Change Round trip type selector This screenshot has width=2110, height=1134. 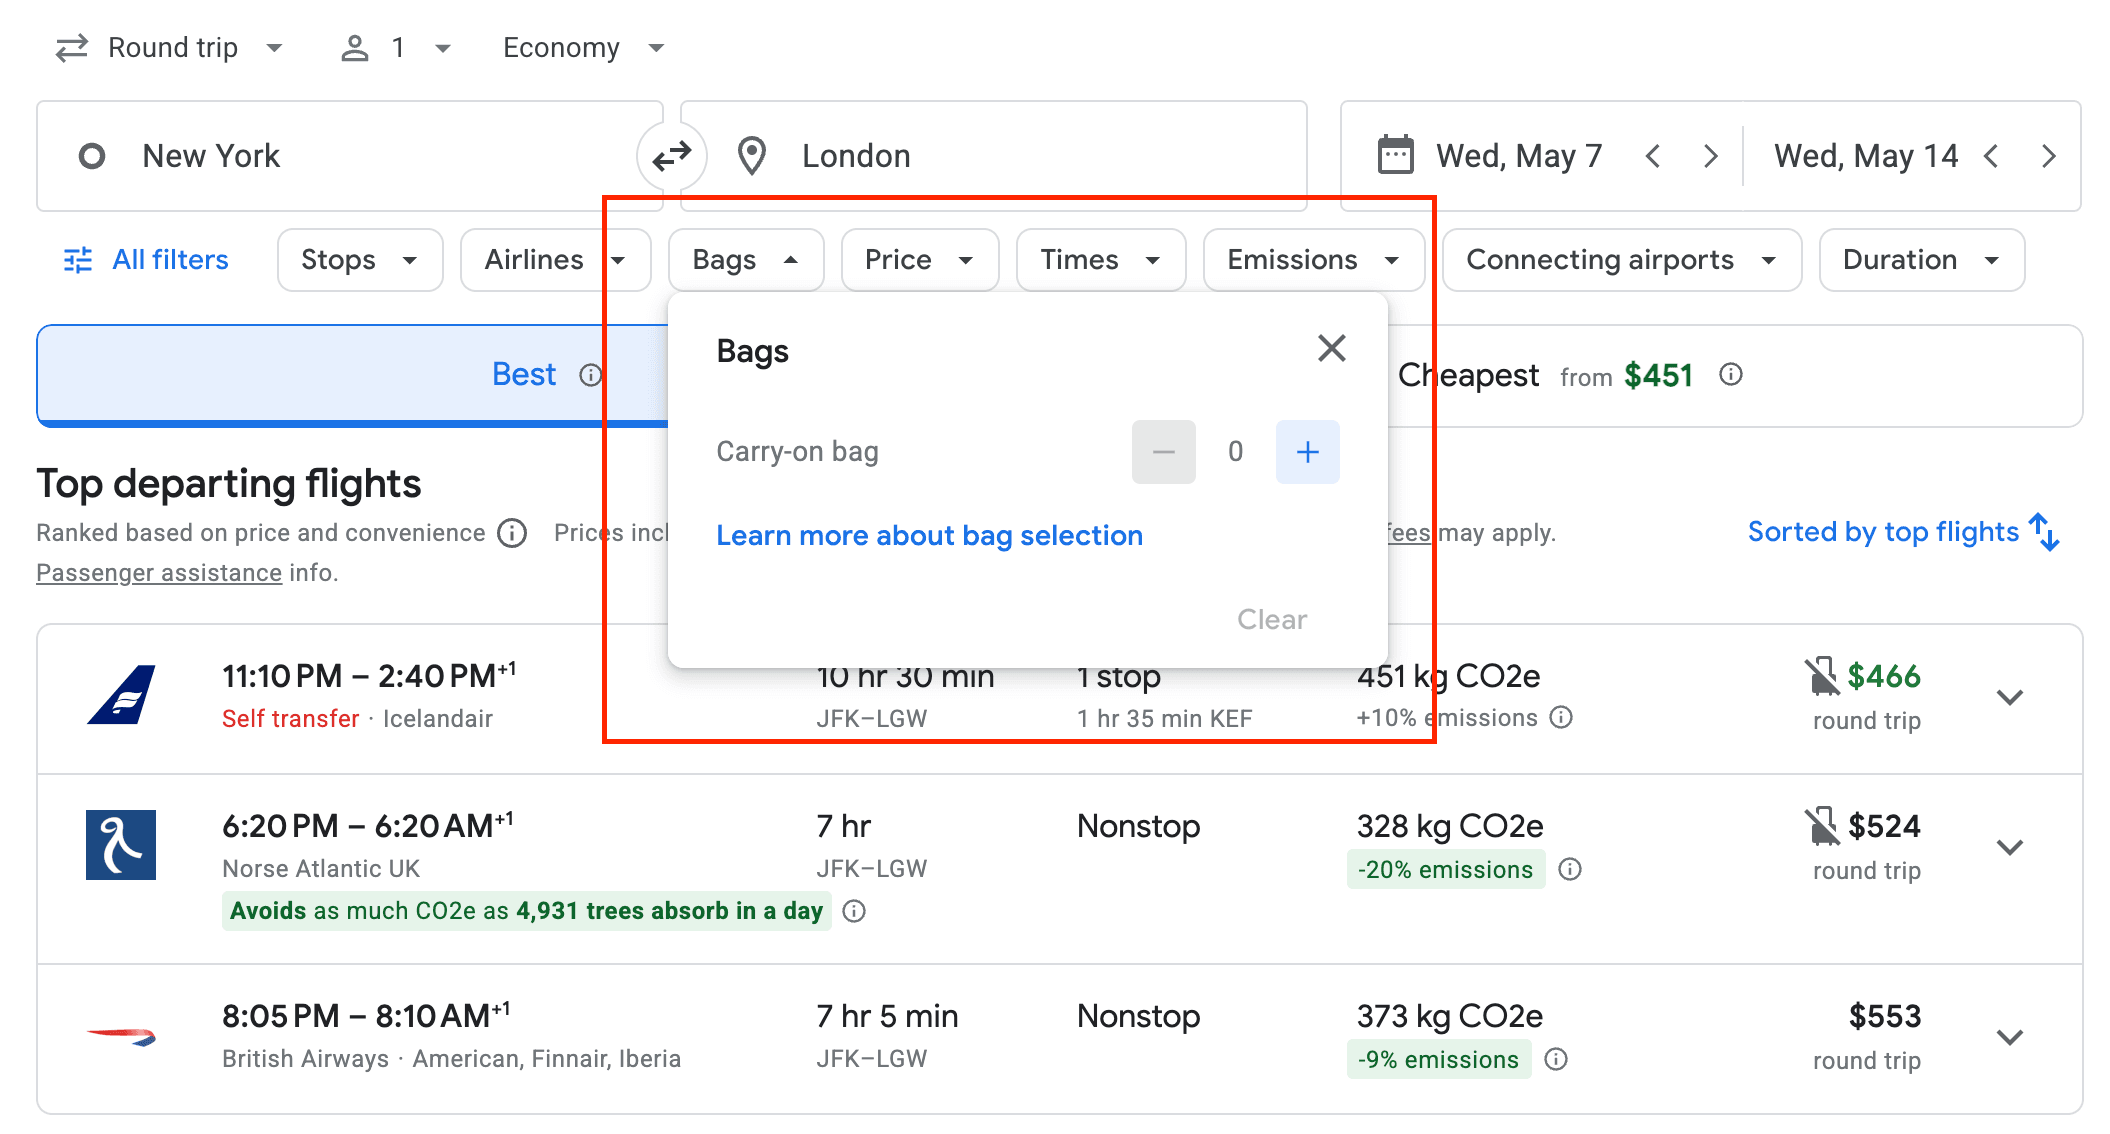[x=170, y=48]
